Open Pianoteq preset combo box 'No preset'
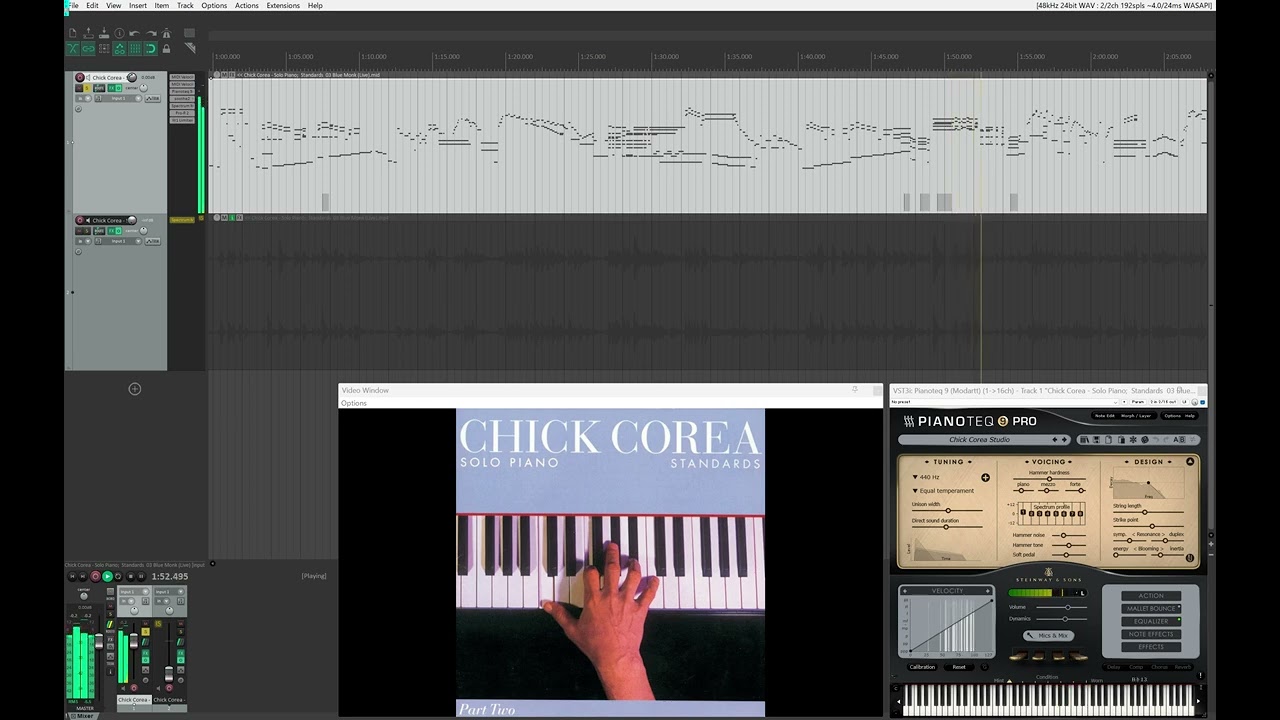 (1003, 402)
